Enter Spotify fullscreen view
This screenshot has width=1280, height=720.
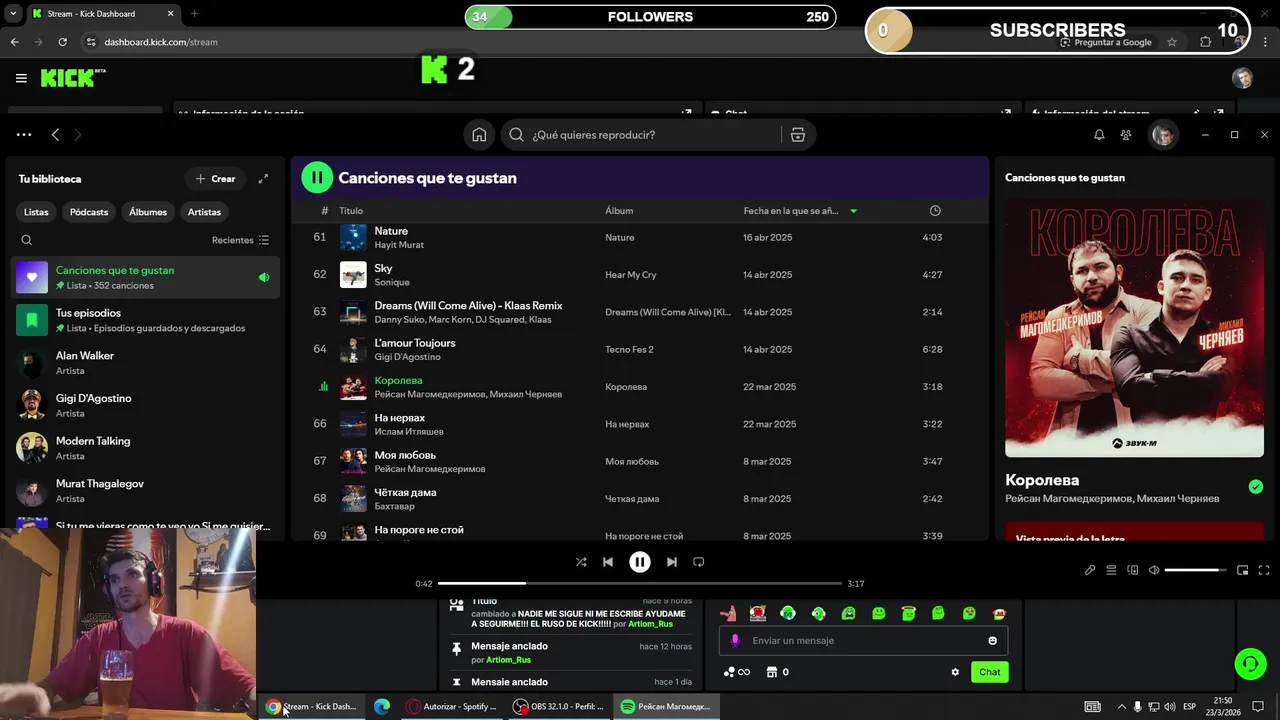1264,570
